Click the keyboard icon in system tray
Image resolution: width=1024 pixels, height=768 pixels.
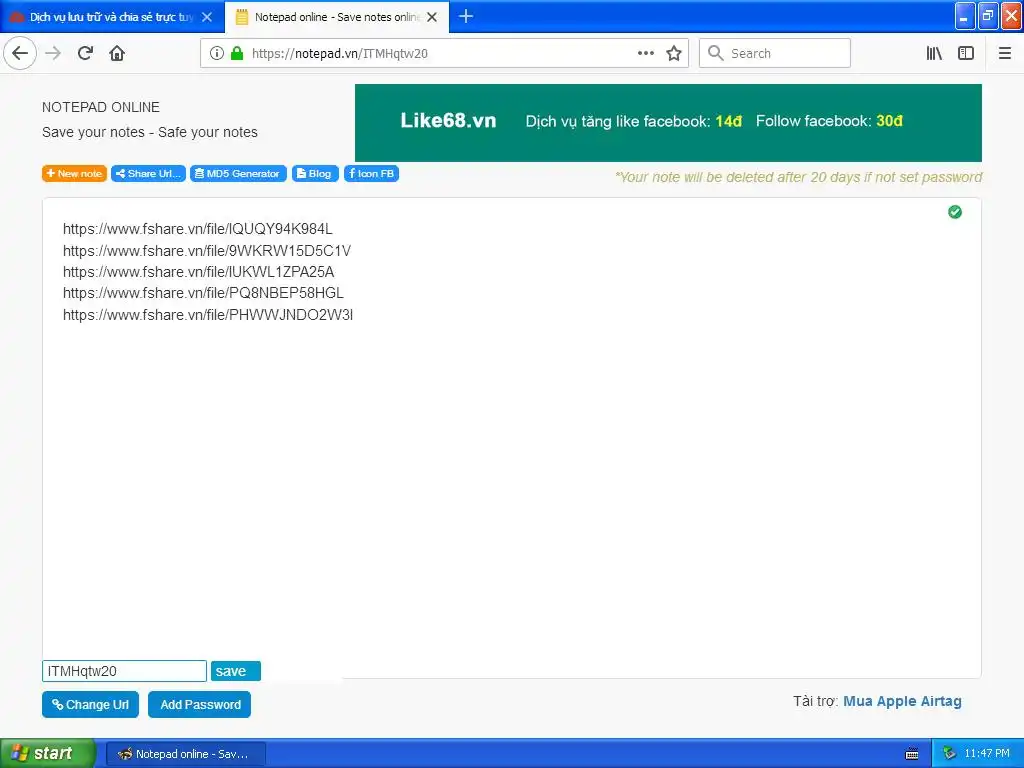pos(912,754)
